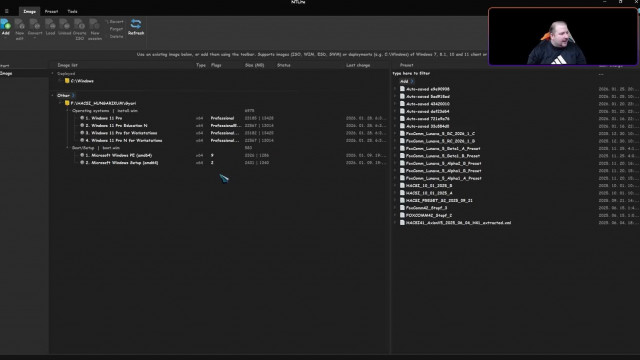The width and height of the screenshot is (640, 360).
Task: Select the Windows 11 Pro Education N row
Action: (x=116, y=125)
